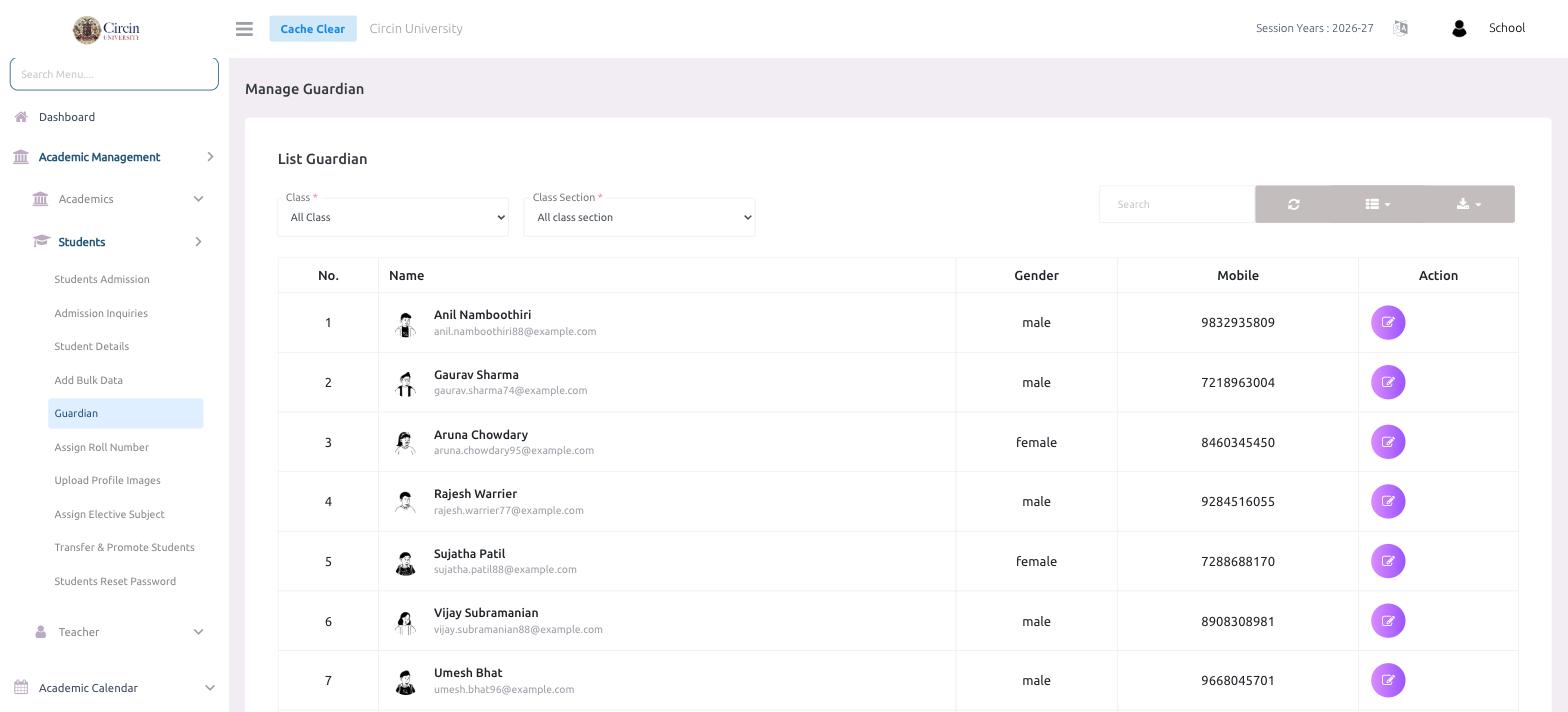The height and width of the screenshot is (712, 1568).
Task: Sort by the Mobile column header
Action: (1238, 275)
